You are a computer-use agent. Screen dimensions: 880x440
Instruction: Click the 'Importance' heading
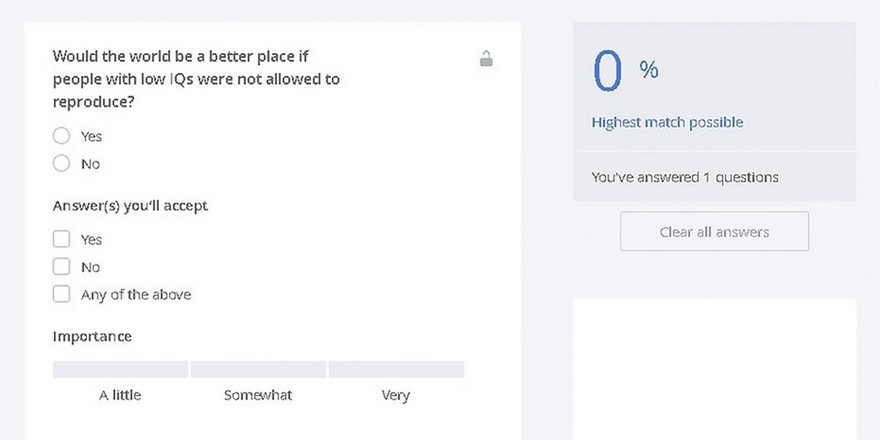point(92,337)
